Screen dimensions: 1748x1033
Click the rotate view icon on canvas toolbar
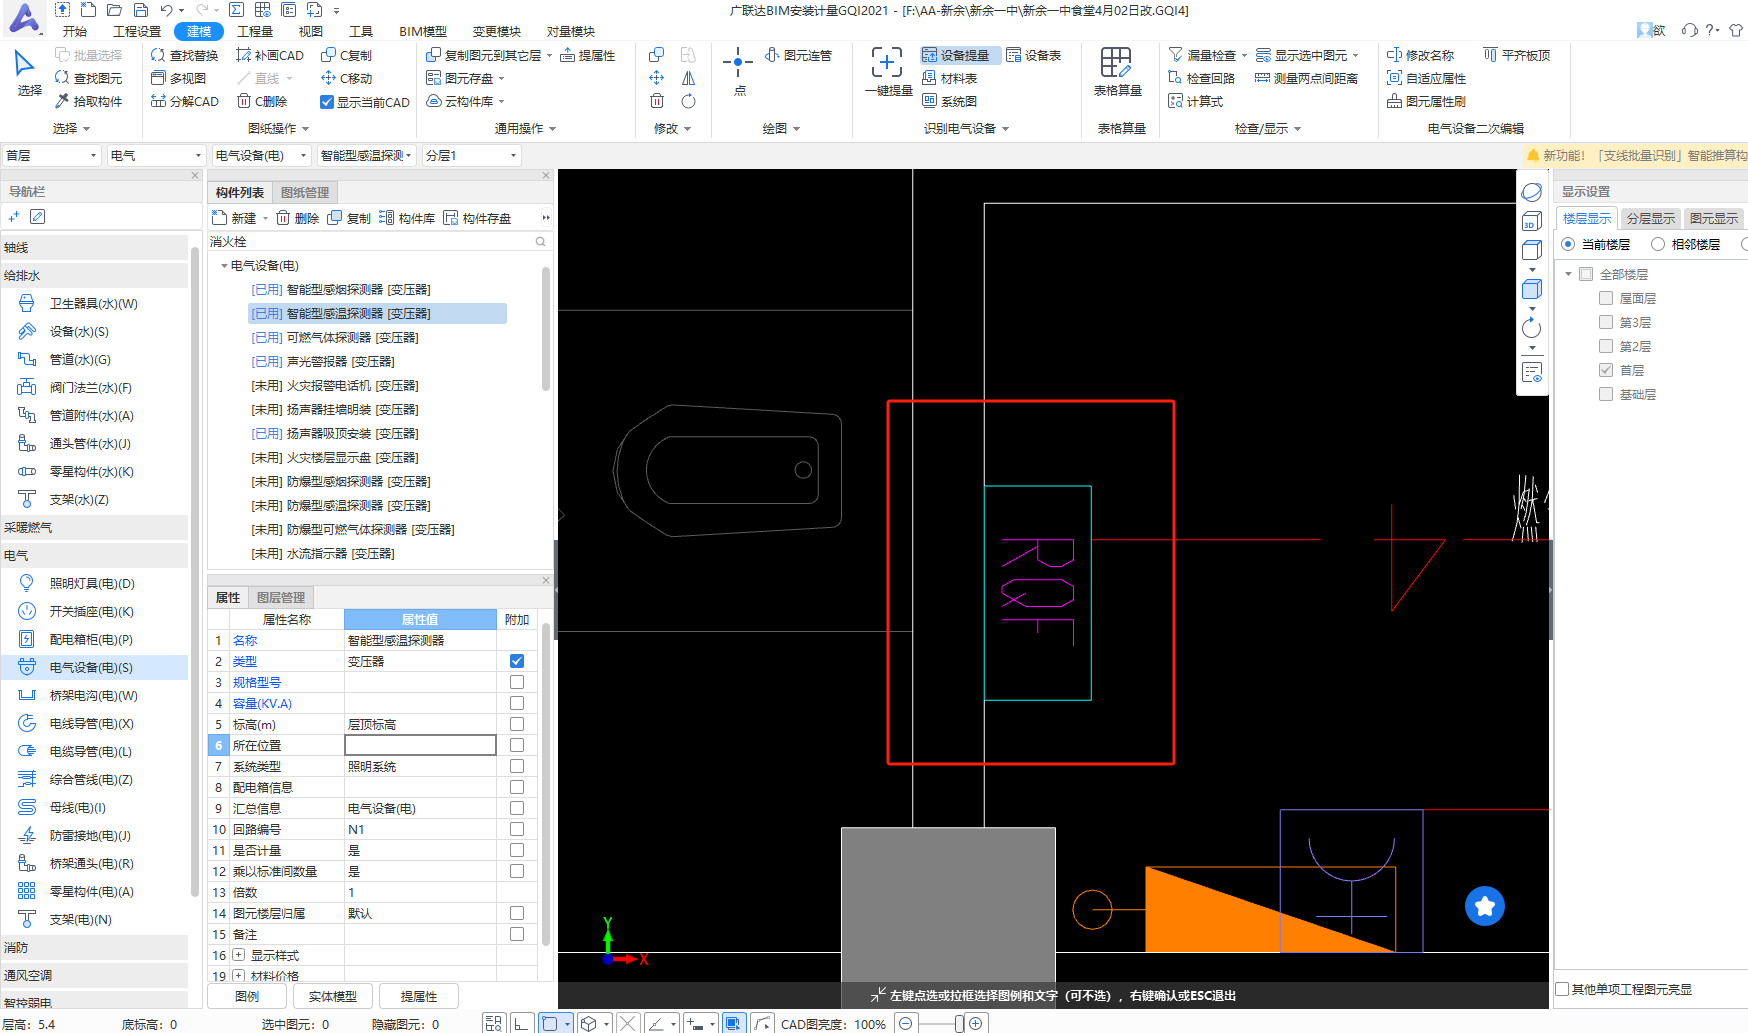pos(1531,328)
